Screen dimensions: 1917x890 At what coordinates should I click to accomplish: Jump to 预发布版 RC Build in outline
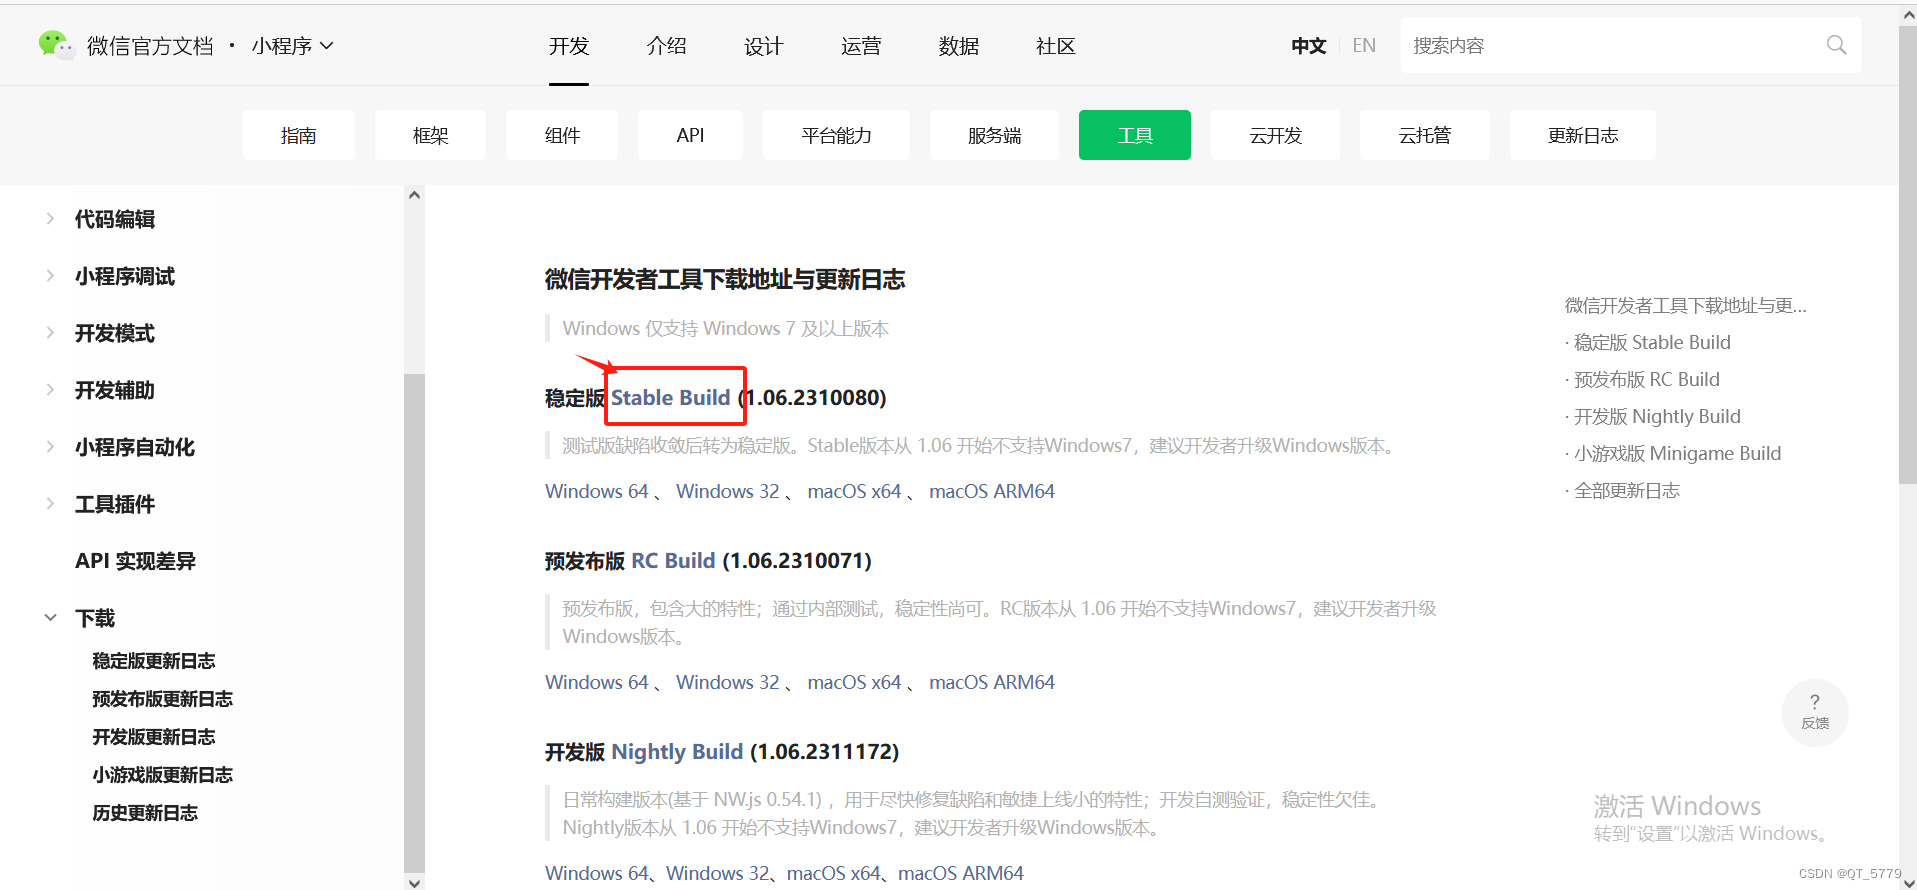click(x=1647, y=379)
